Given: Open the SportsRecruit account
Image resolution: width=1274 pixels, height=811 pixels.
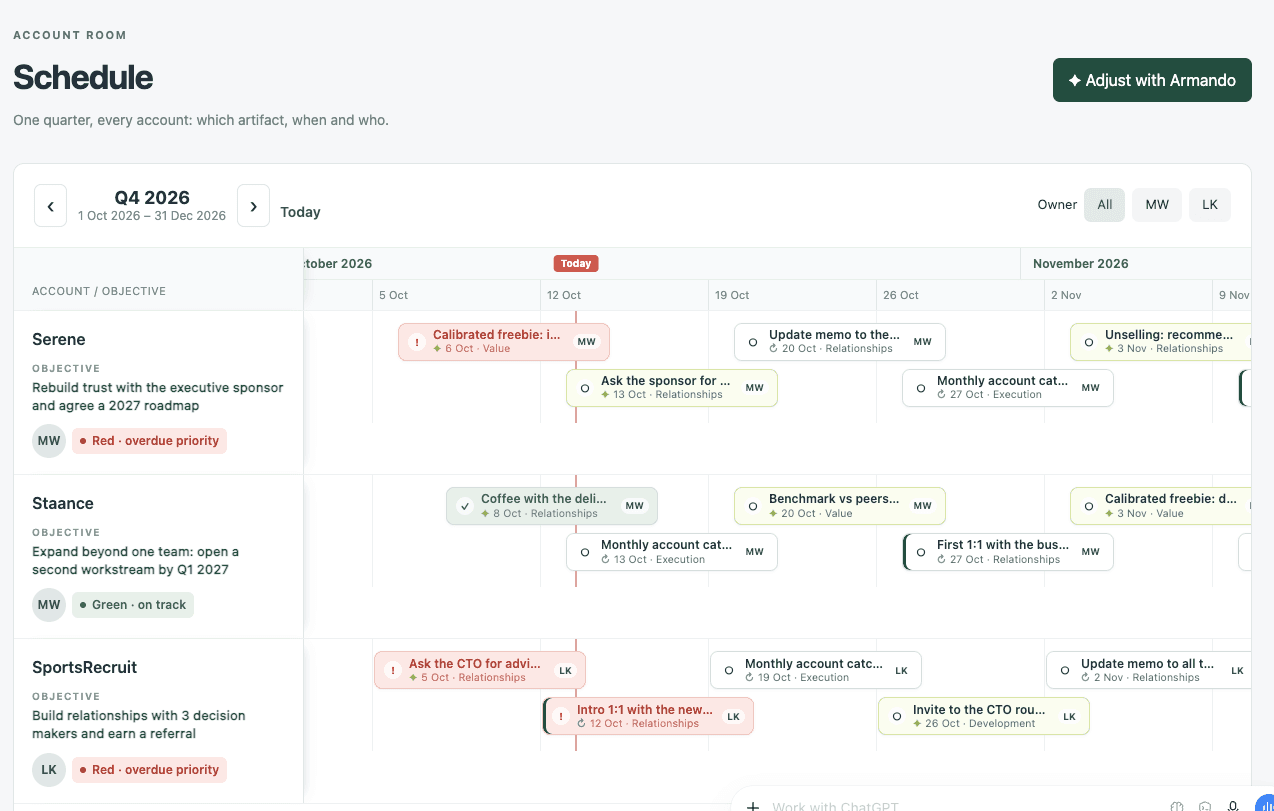Looking at the screenshot, I should tap(85, 667).
